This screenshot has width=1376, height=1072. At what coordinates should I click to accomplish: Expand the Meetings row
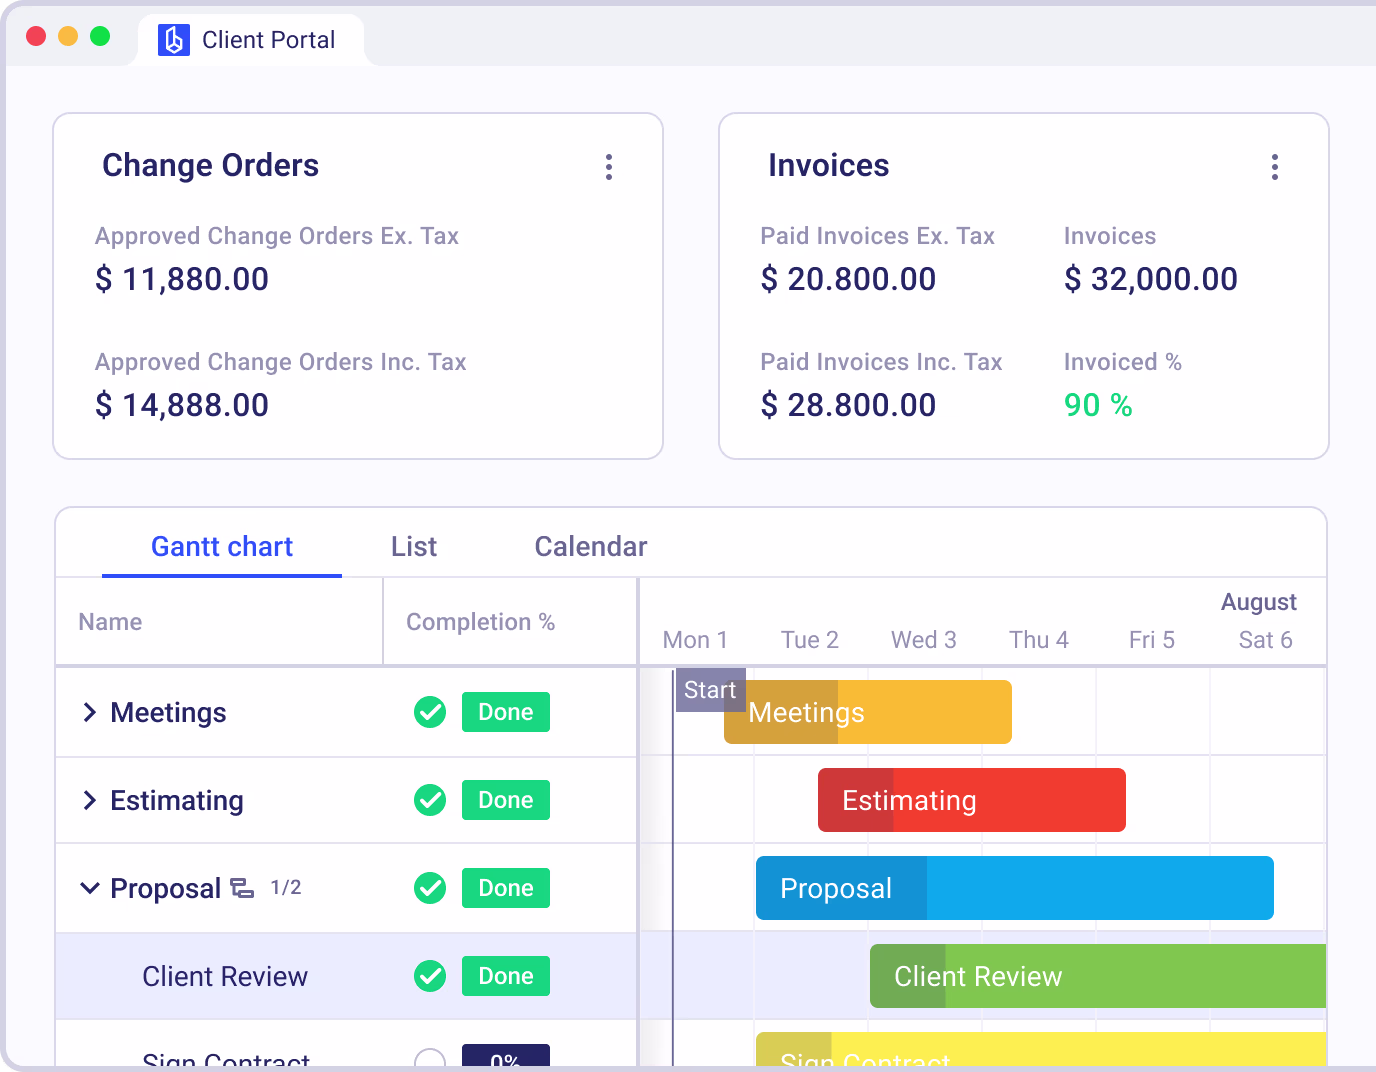[x=90, y=712]
